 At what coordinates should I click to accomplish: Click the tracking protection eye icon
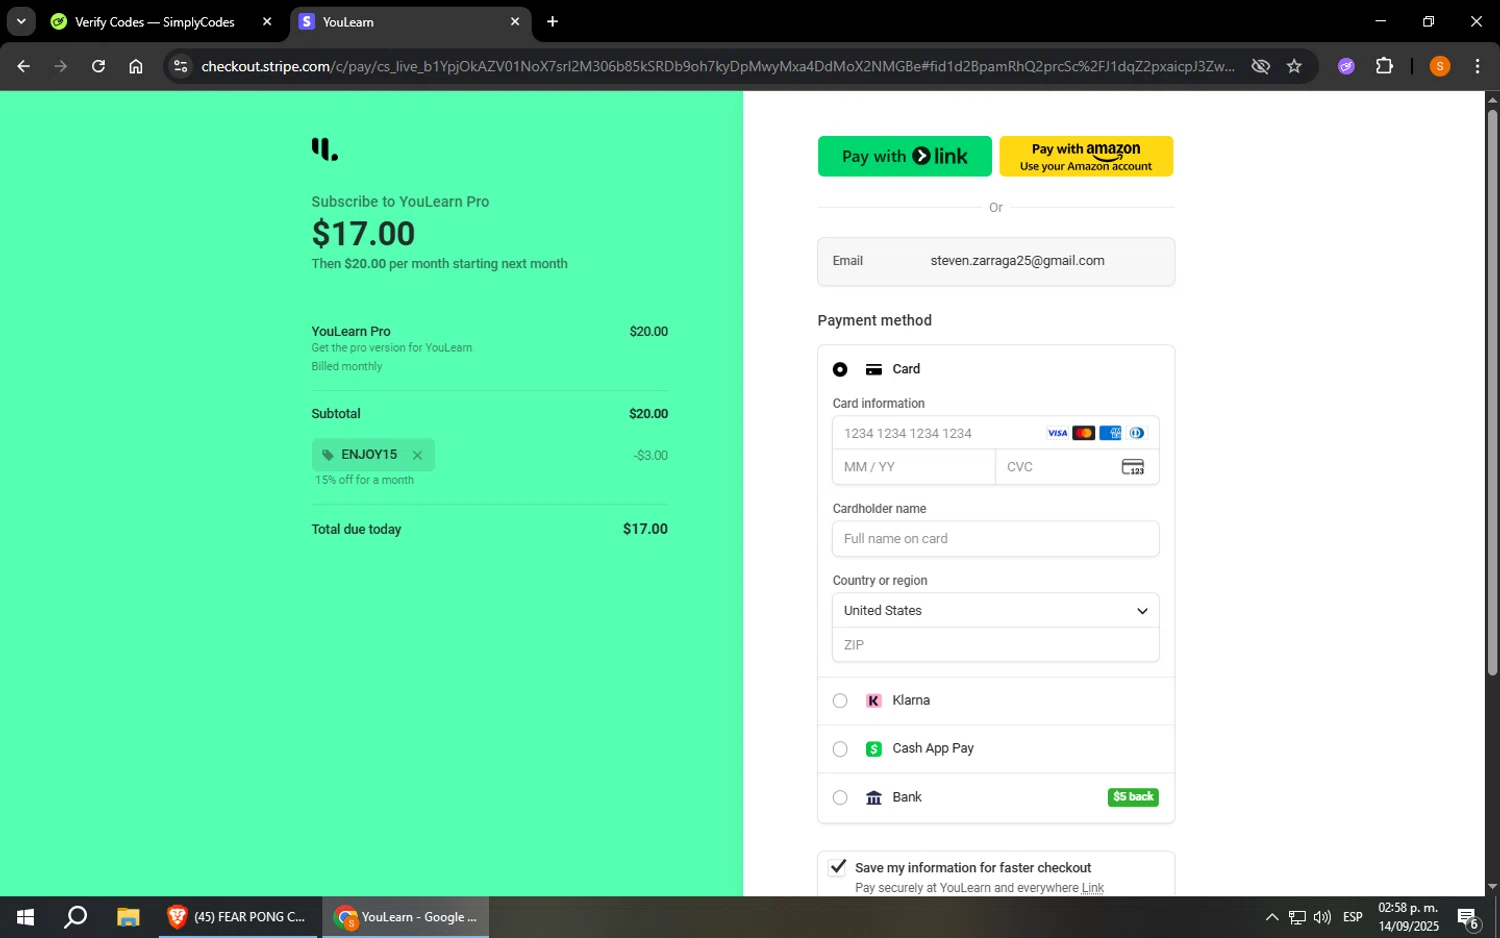1260,66
